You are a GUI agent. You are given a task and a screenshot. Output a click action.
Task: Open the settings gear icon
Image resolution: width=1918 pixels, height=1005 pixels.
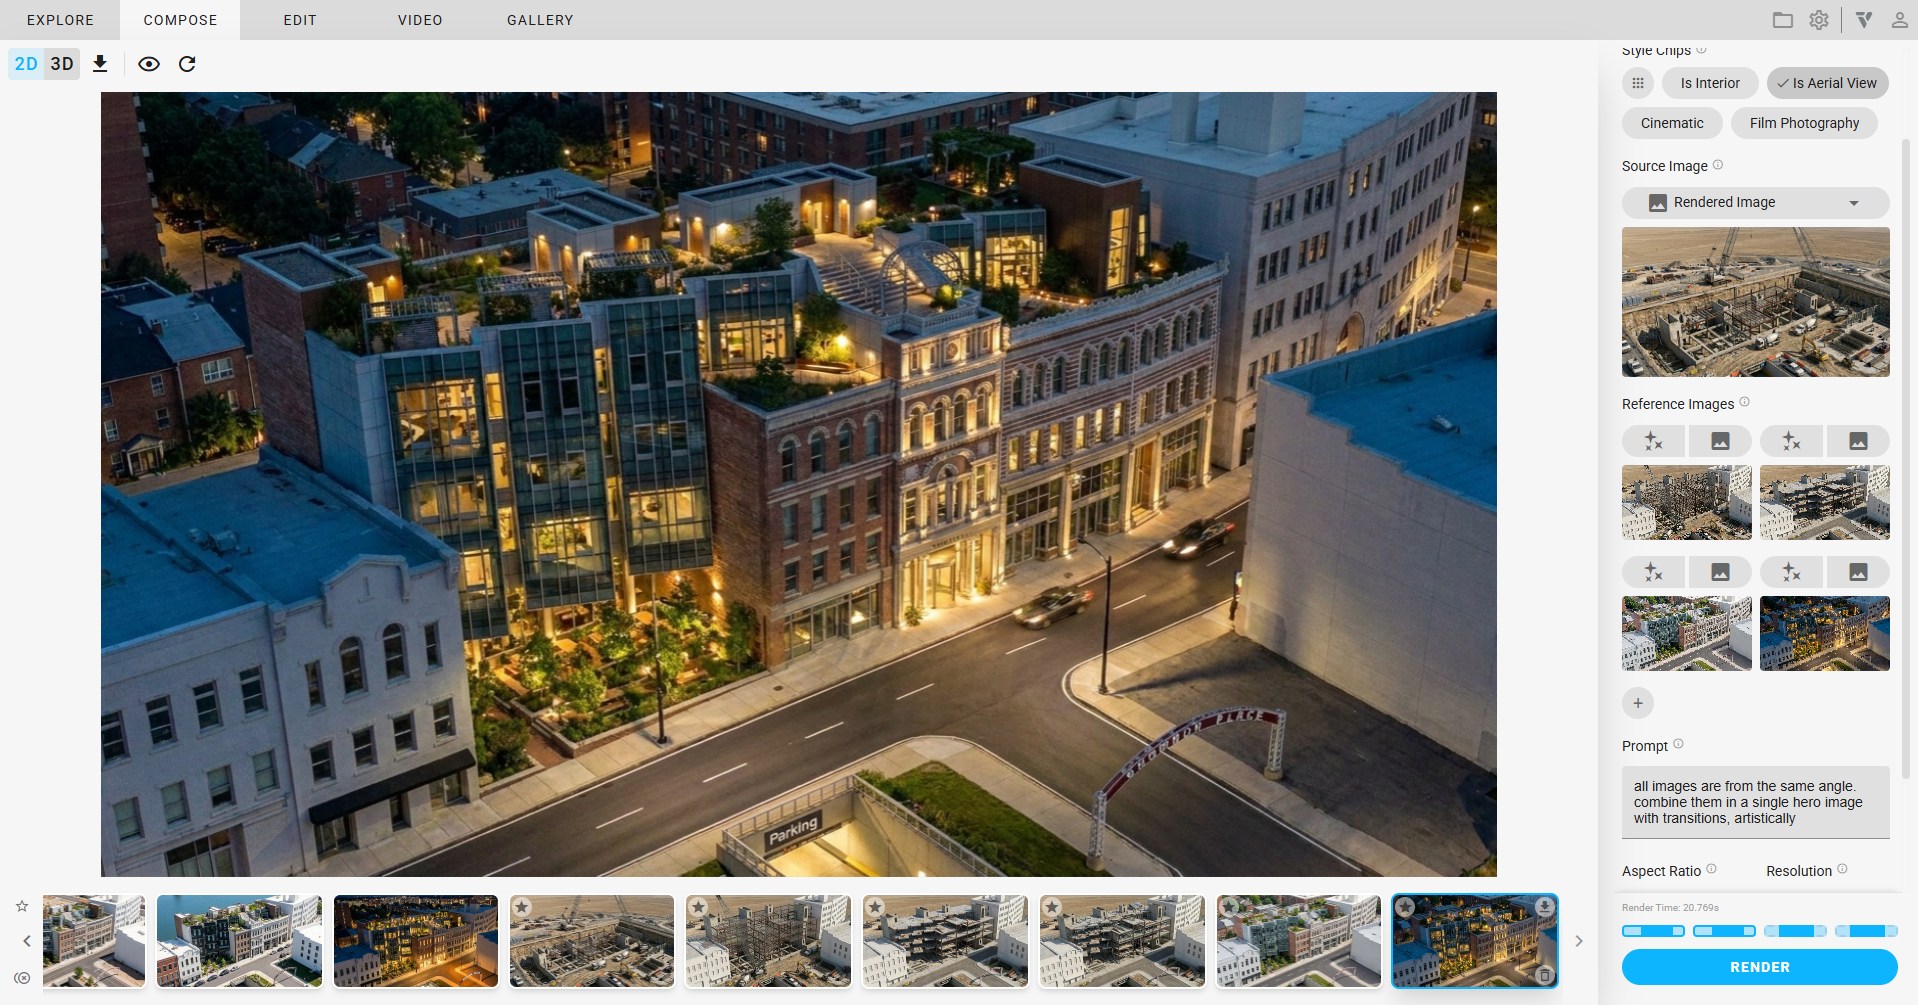(x=1818, y=20)
